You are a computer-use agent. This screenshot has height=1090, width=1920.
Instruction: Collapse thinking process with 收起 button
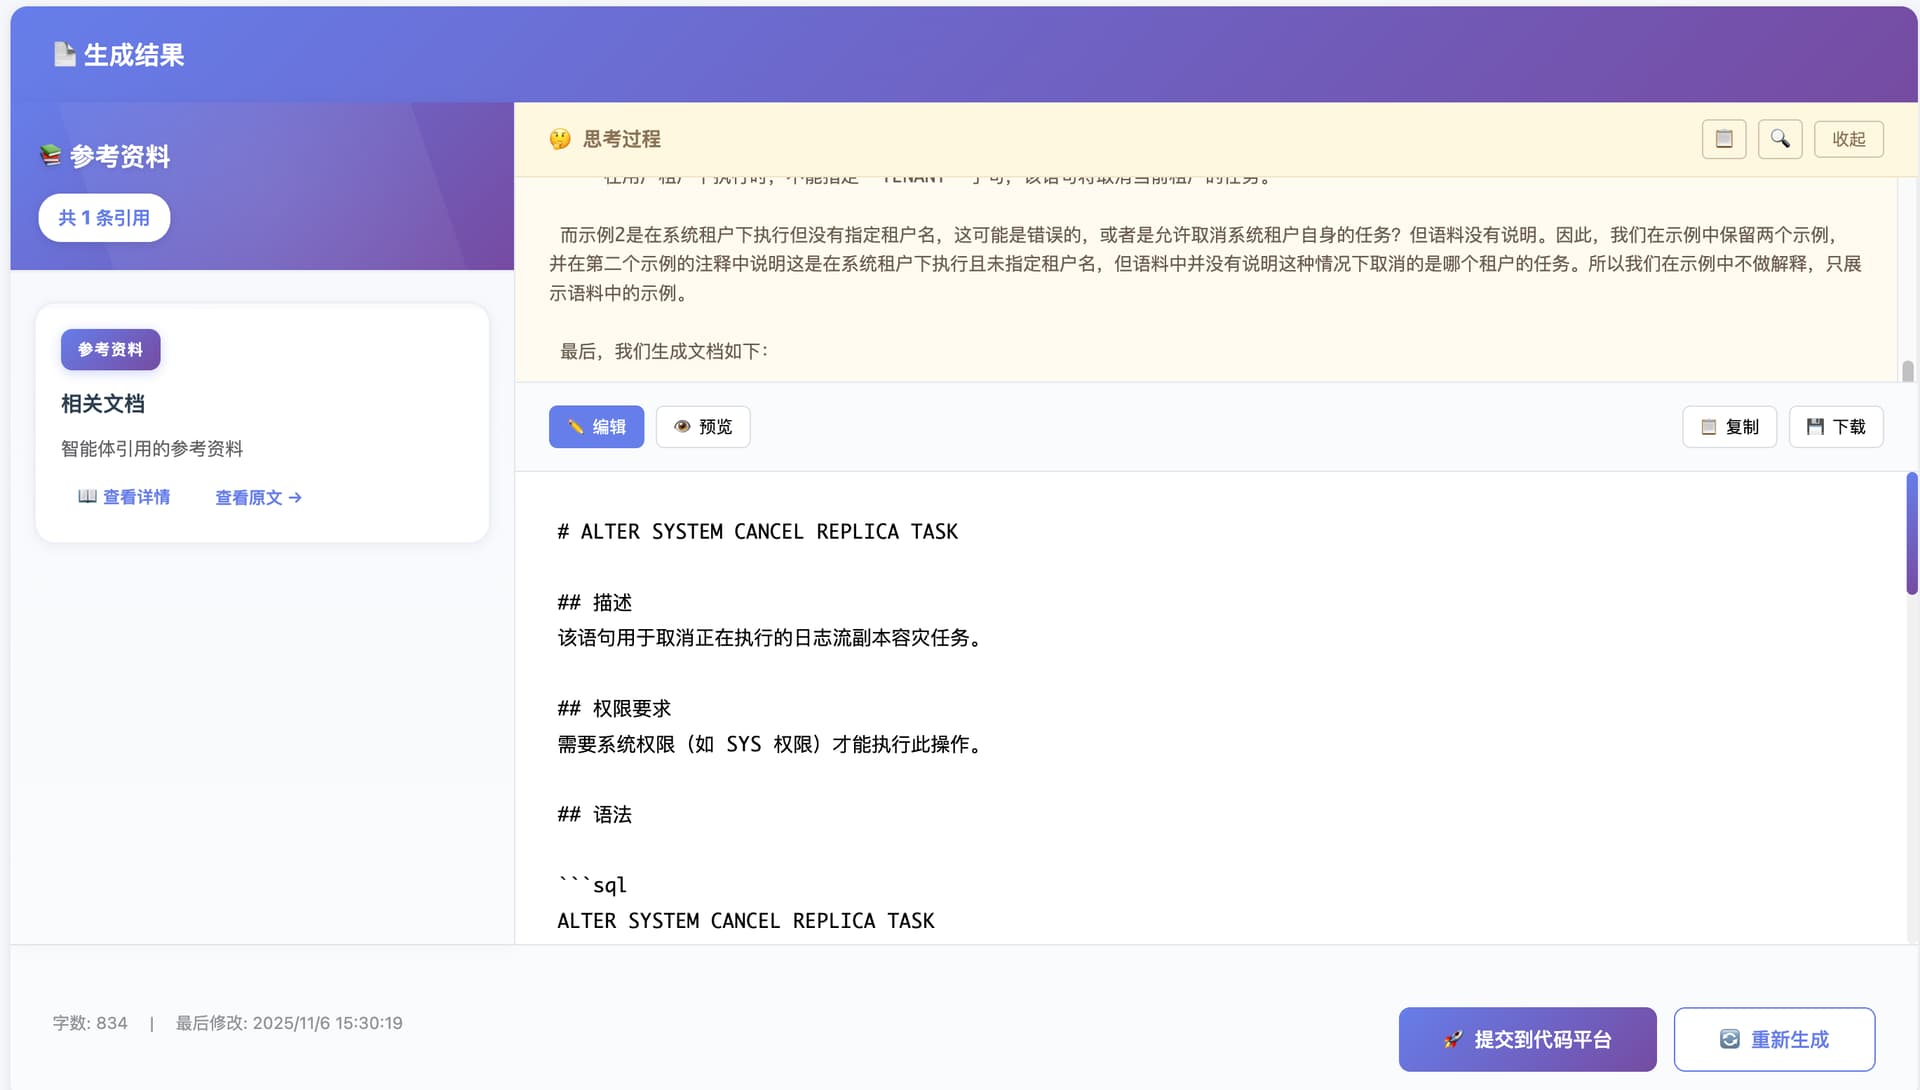[1848, 139]
